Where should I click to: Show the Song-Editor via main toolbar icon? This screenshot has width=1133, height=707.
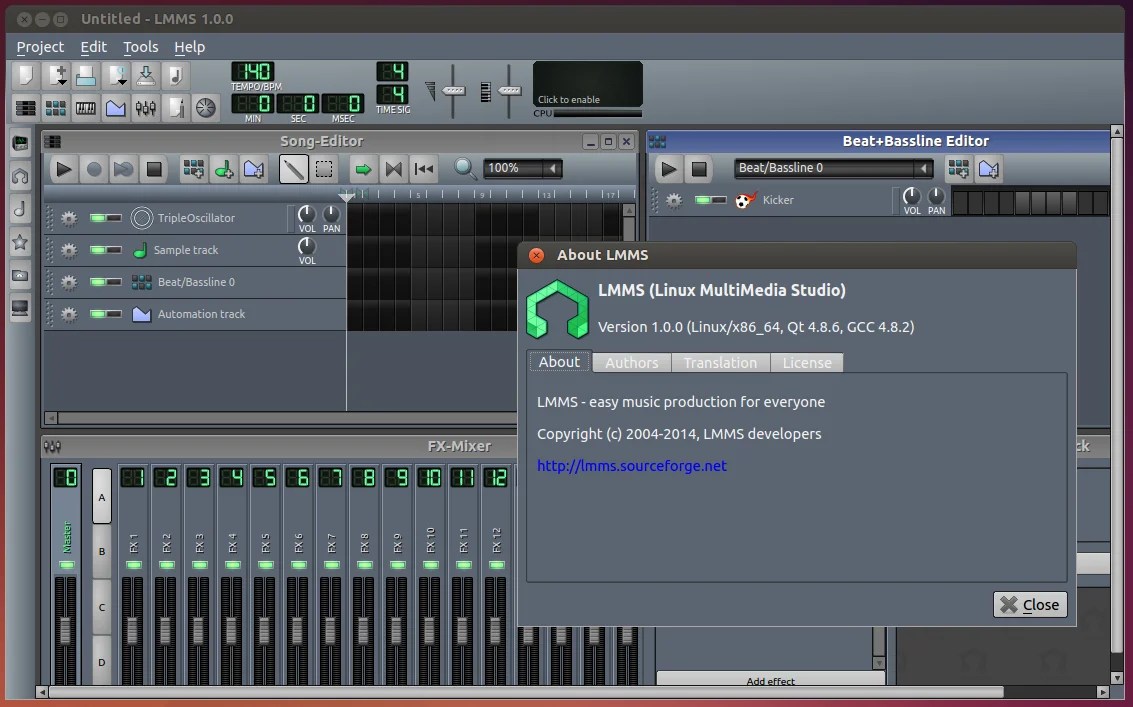click(x=25, y=108)
